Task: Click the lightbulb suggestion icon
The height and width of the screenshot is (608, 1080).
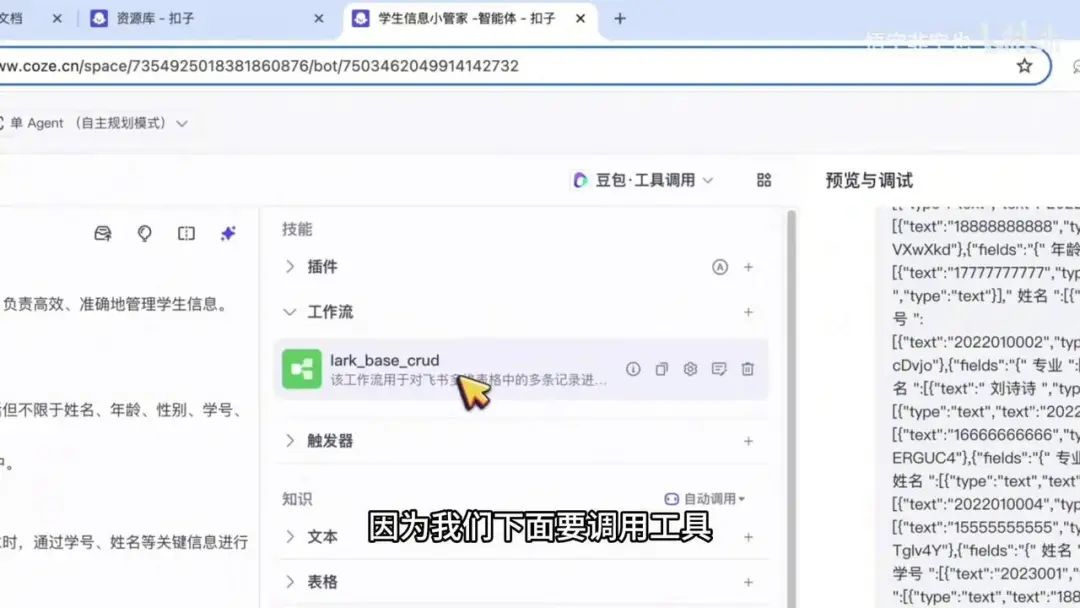Action: click(x=144, y=233)
